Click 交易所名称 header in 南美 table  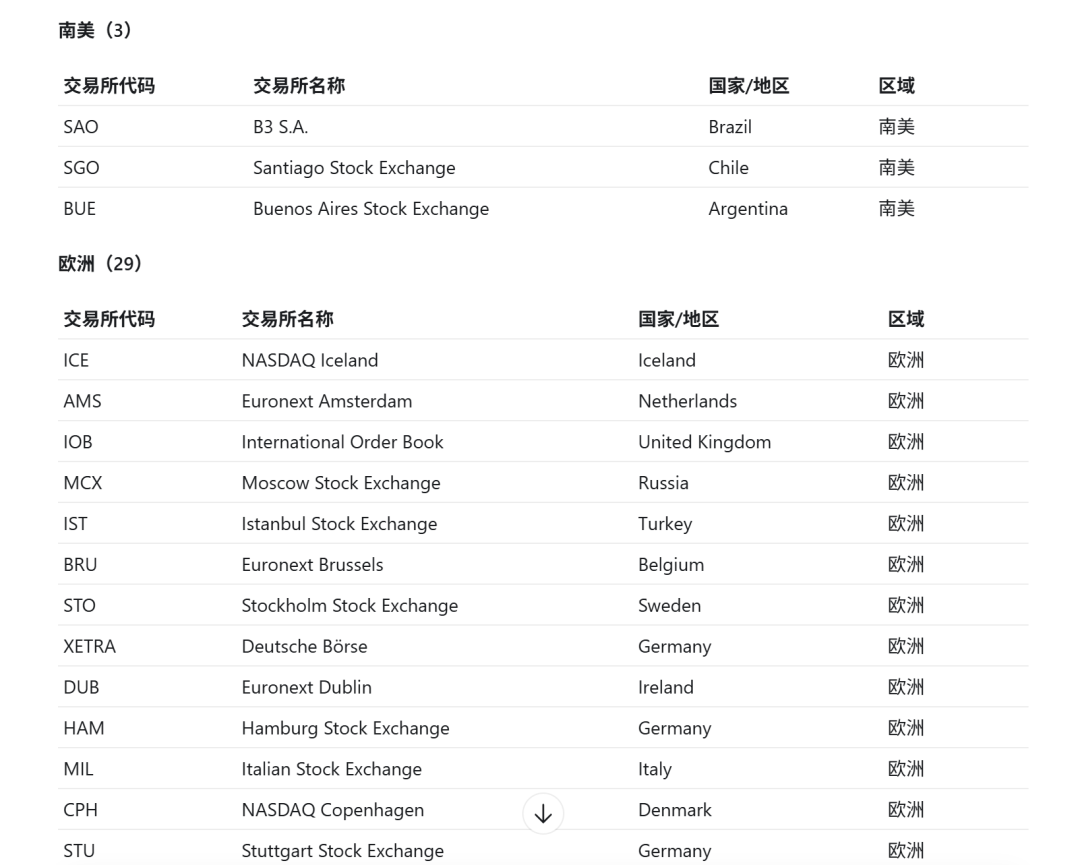point(299,86)
